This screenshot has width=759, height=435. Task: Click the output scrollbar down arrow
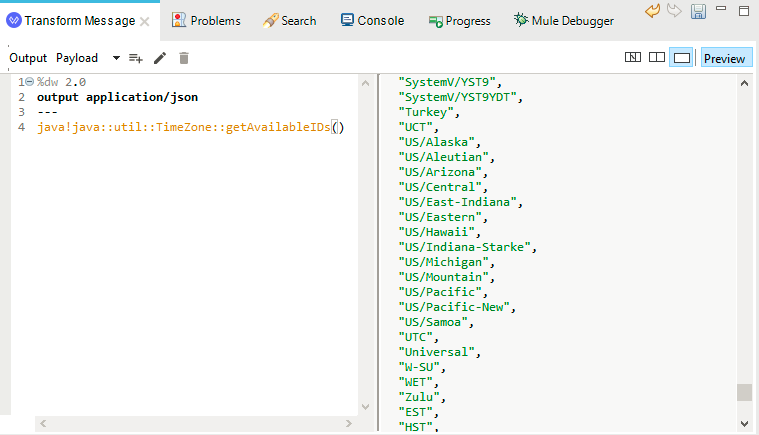point(744,424)
